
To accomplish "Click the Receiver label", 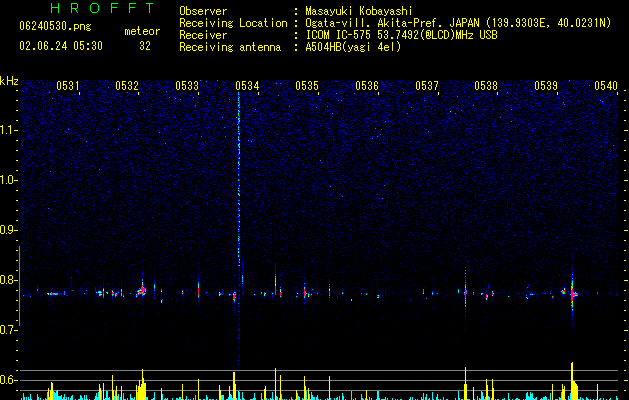I will pyautogui.click(x=203, y=35).
